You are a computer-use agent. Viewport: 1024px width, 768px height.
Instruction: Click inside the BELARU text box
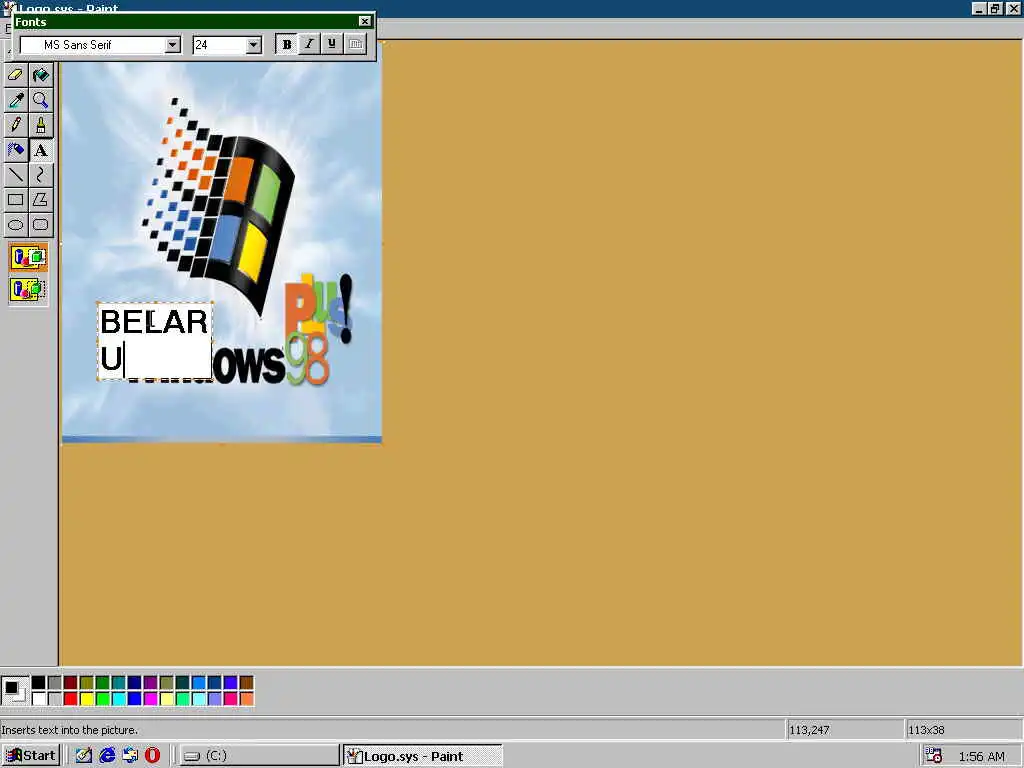pos(155,341)
